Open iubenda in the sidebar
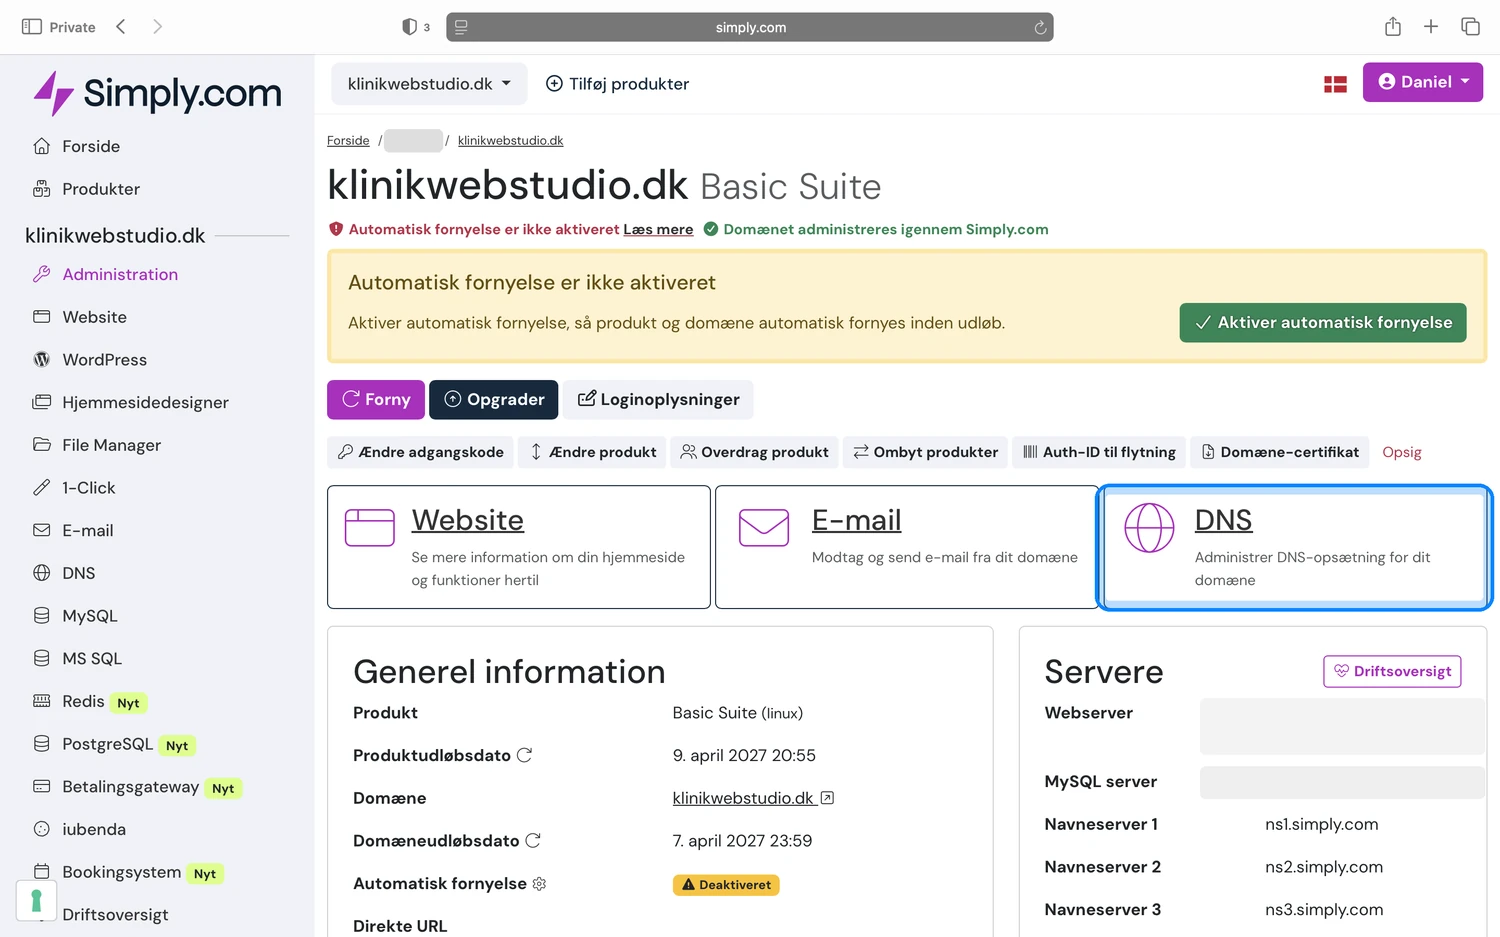 coord(94,830)
